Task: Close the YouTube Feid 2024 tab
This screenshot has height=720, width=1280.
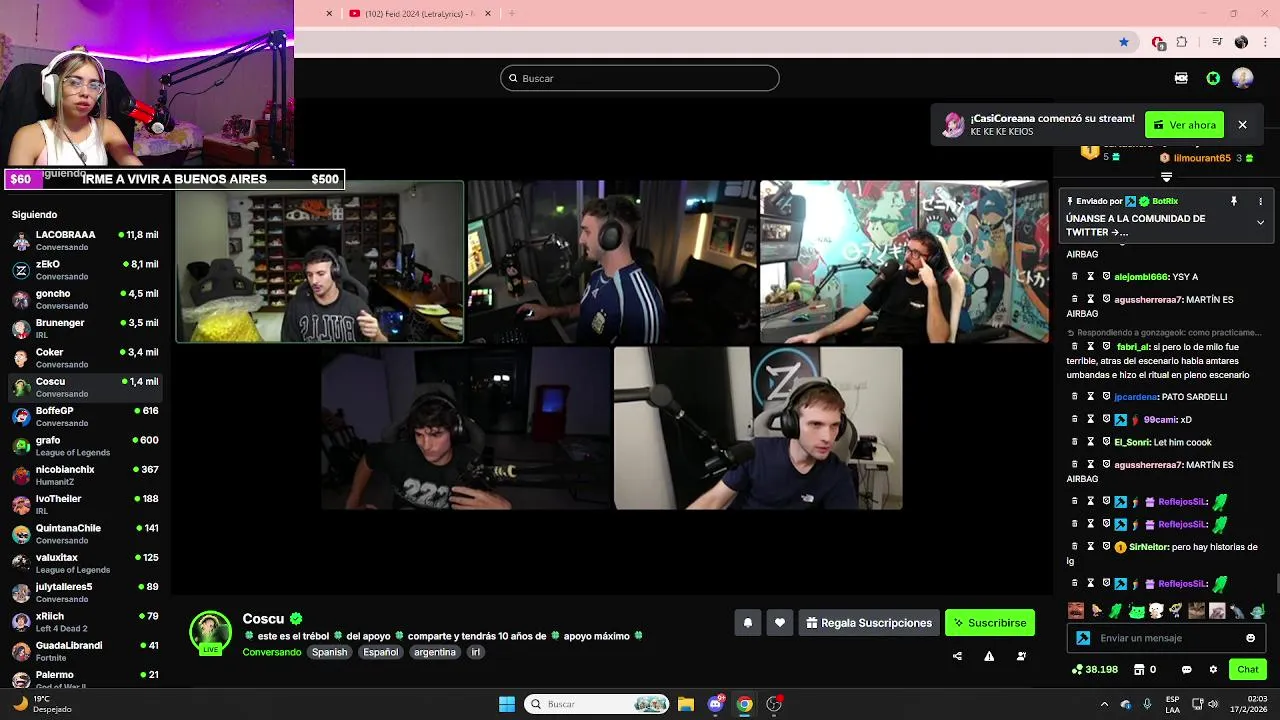Action: tap(488, 13)
